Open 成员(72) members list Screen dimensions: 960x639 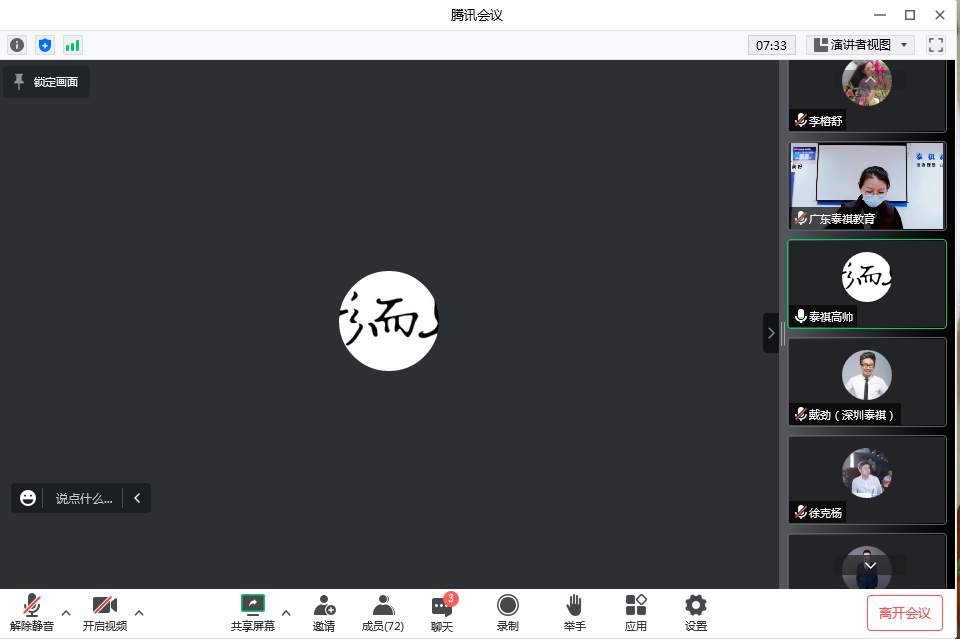[383, 612]
